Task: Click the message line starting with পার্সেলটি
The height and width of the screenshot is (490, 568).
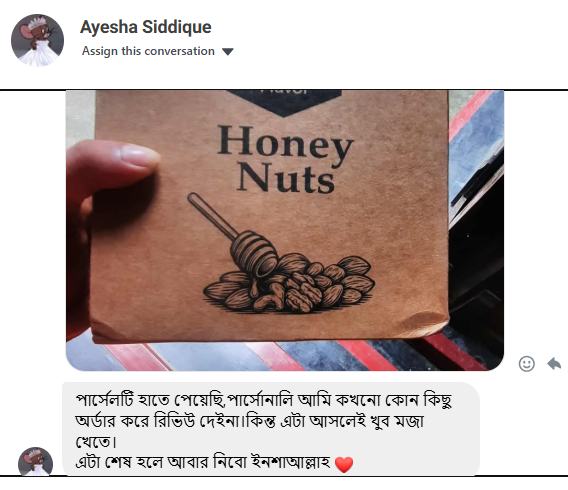Action: coord(264,401)
